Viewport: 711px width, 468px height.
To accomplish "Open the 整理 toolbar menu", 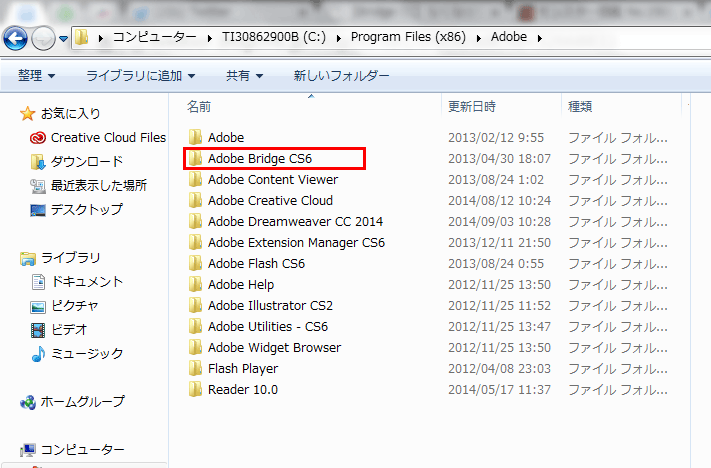I will (36, 75).
